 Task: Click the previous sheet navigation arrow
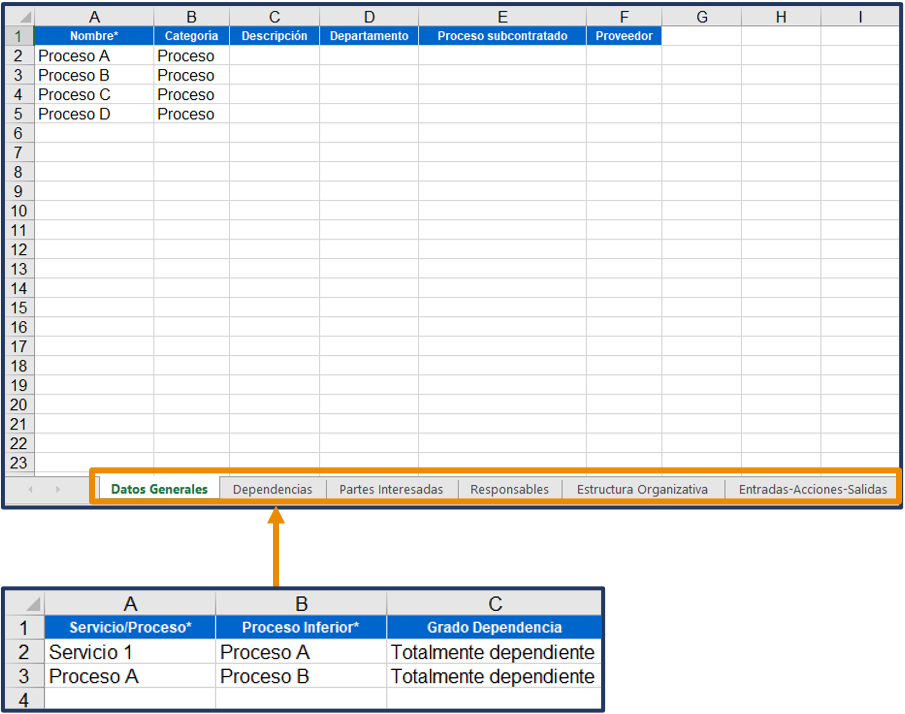(x=30, y=489)
